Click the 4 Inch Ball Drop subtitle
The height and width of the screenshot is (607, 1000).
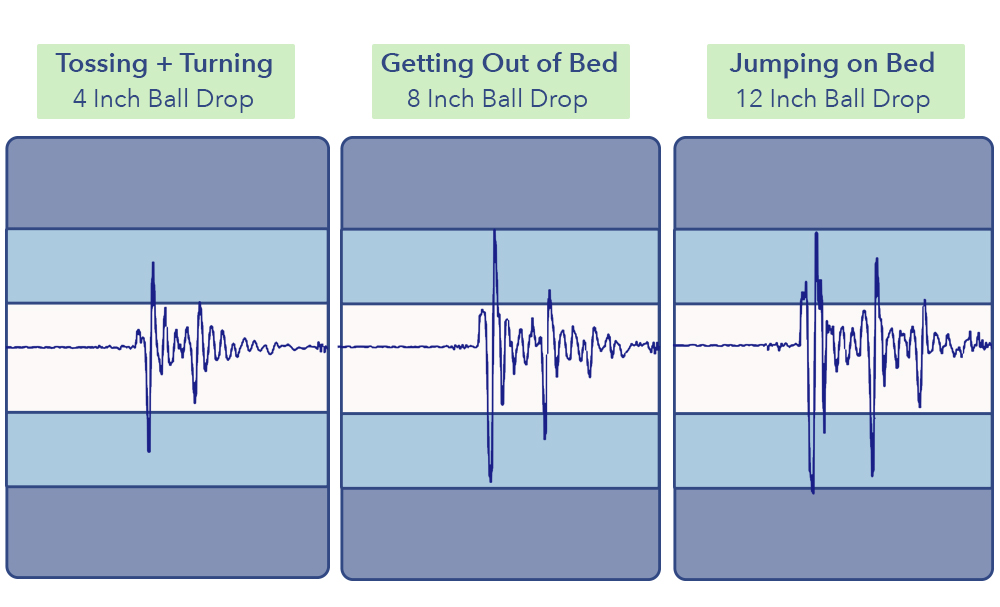pyautogui.click(x=163, y=99)
